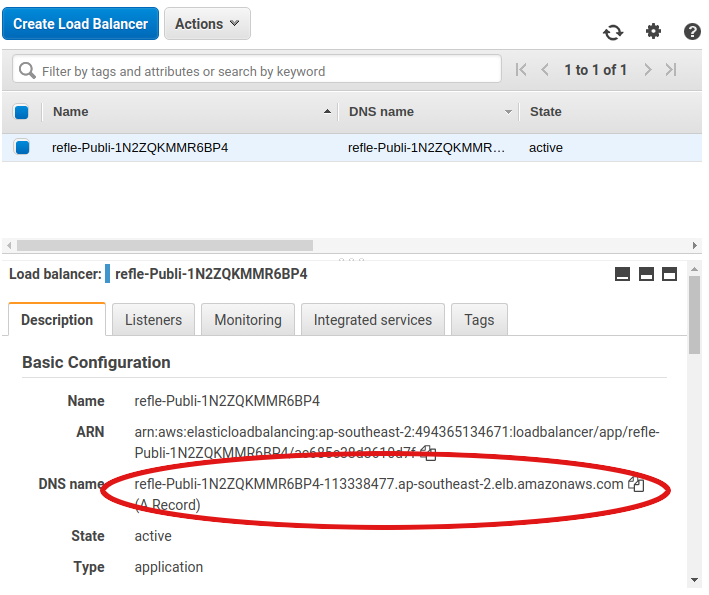Click the Basic Configuration heading
This screenshot has width=709, height=595.
[96, 362]
